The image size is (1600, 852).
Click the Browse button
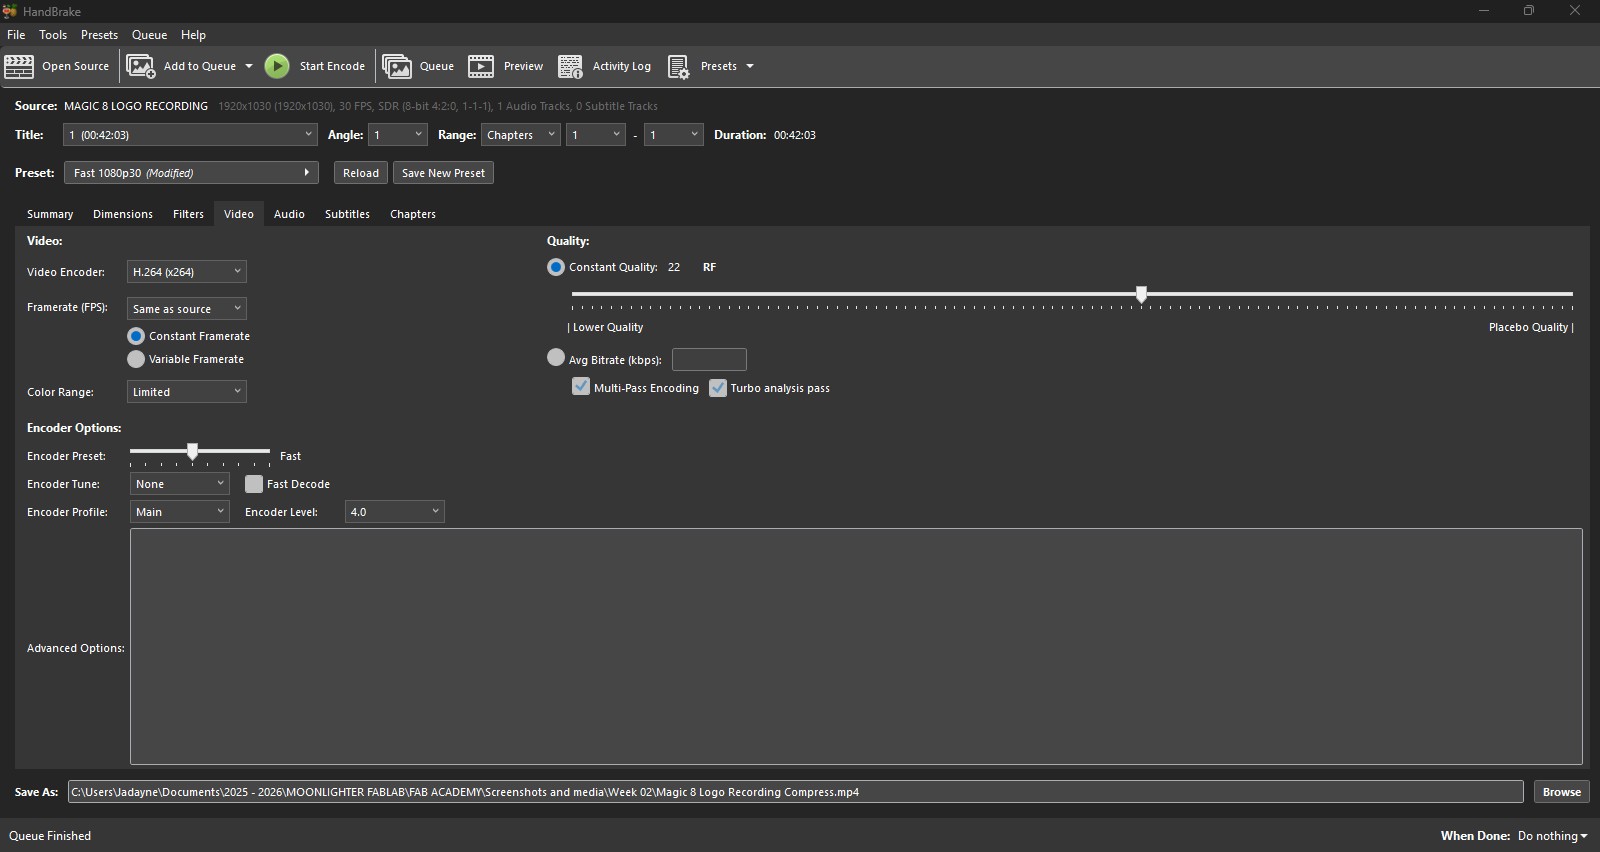(x=1562, y=792)
